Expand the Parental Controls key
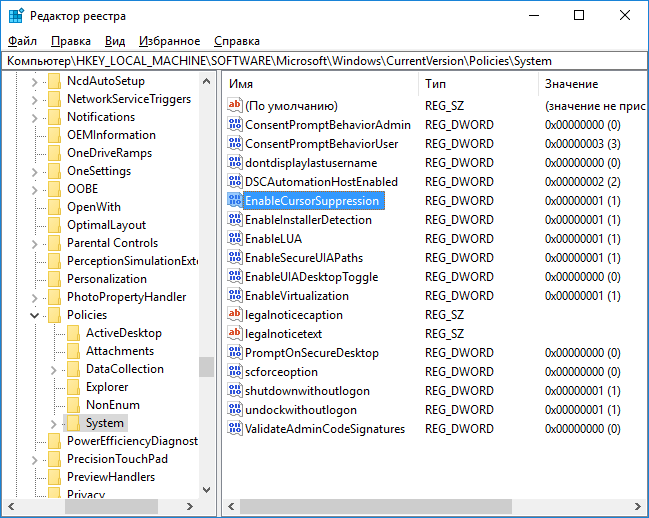 pyautogui.click(x=34, y=244)
